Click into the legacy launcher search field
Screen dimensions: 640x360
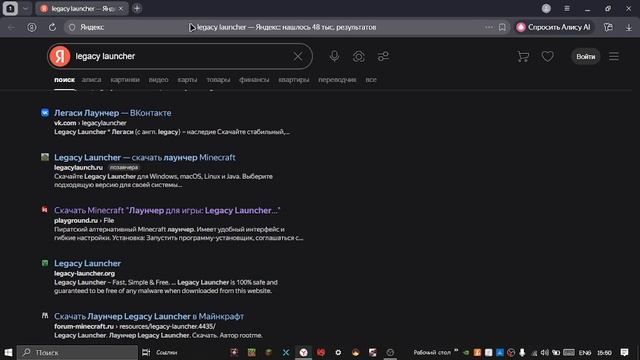coord(180,56)
